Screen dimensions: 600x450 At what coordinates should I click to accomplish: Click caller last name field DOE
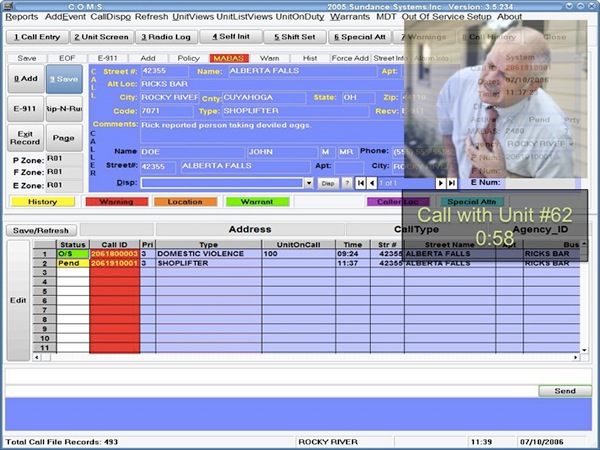[x=192, y=152]
